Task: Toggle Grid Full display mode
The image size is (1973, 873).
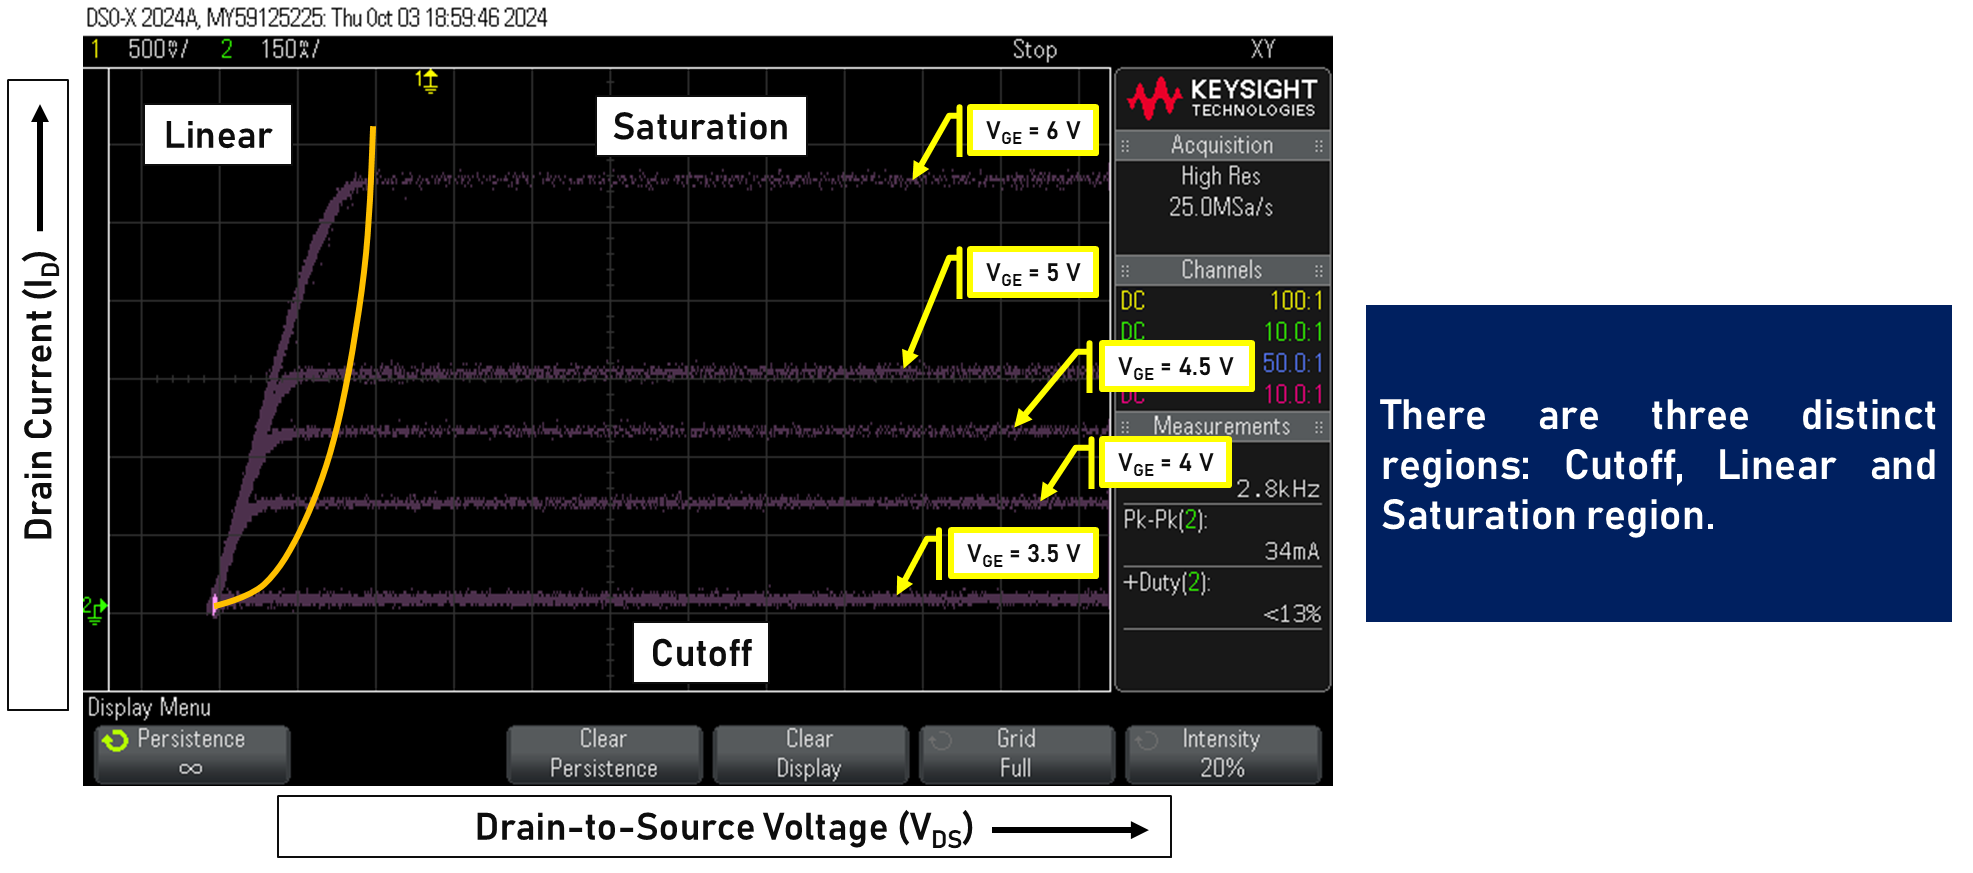Action: coord(1016,754)
